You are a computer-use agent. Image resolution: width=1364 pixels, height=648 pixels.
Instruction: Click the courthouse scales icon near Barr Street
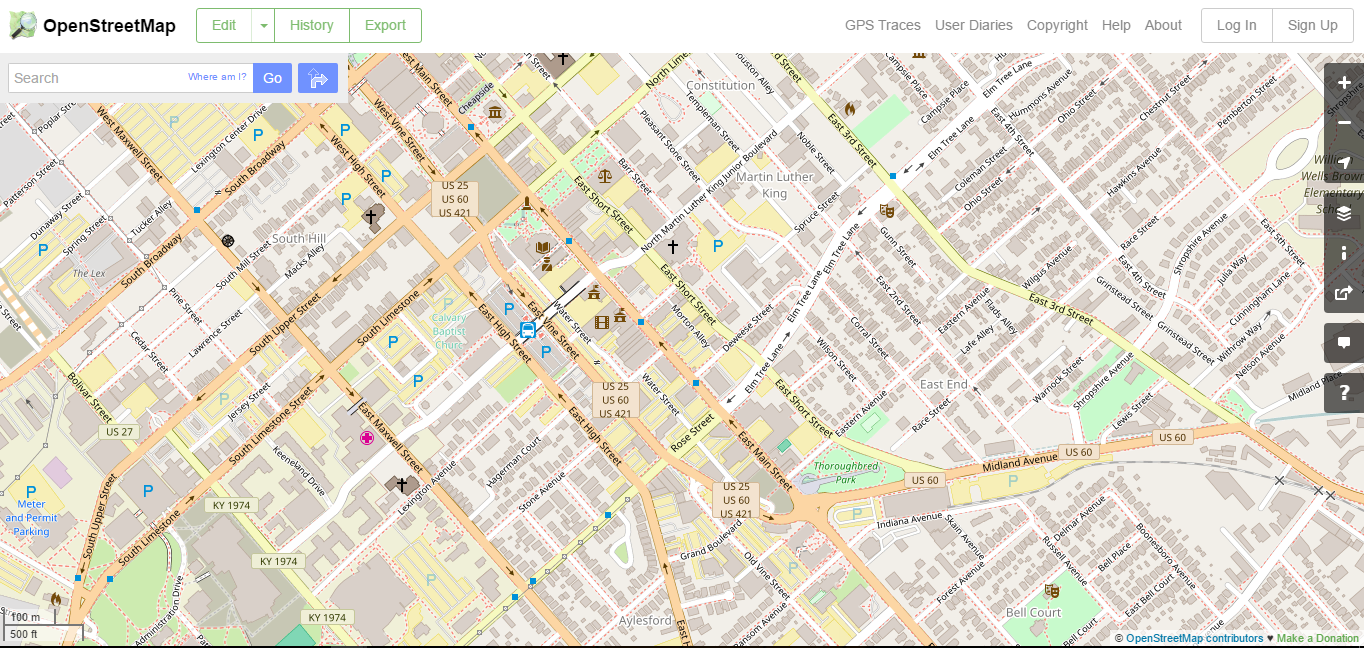(604, 174)
